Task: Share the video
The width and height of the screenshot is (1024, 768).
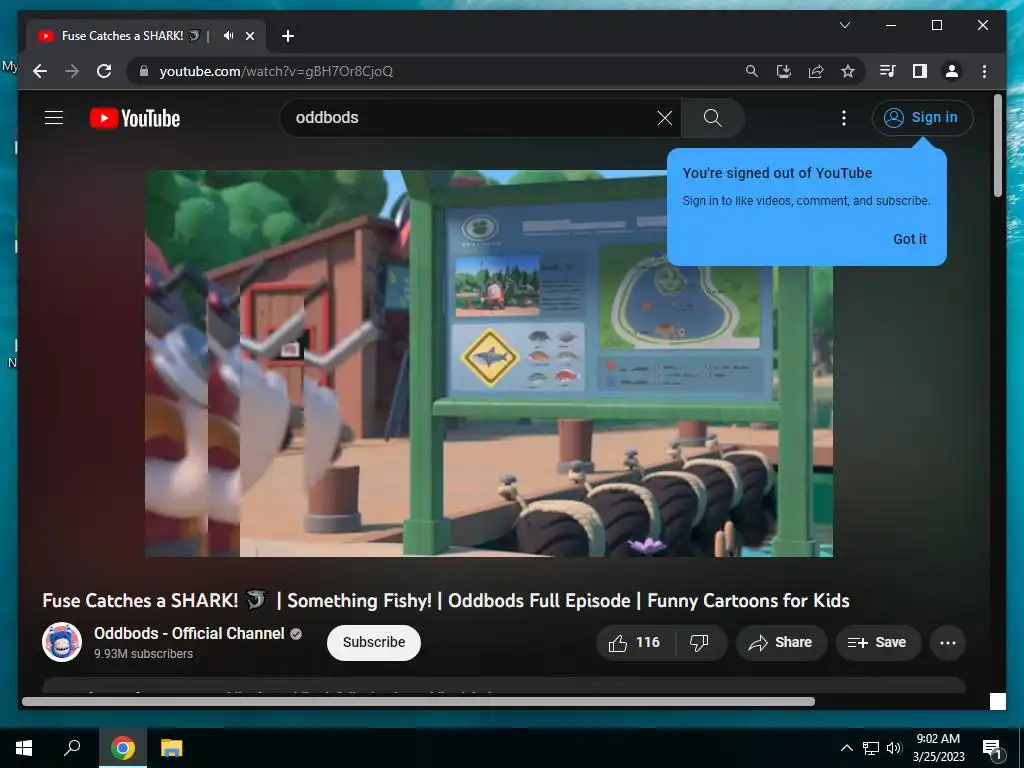Action: click(x=781, y=643)
